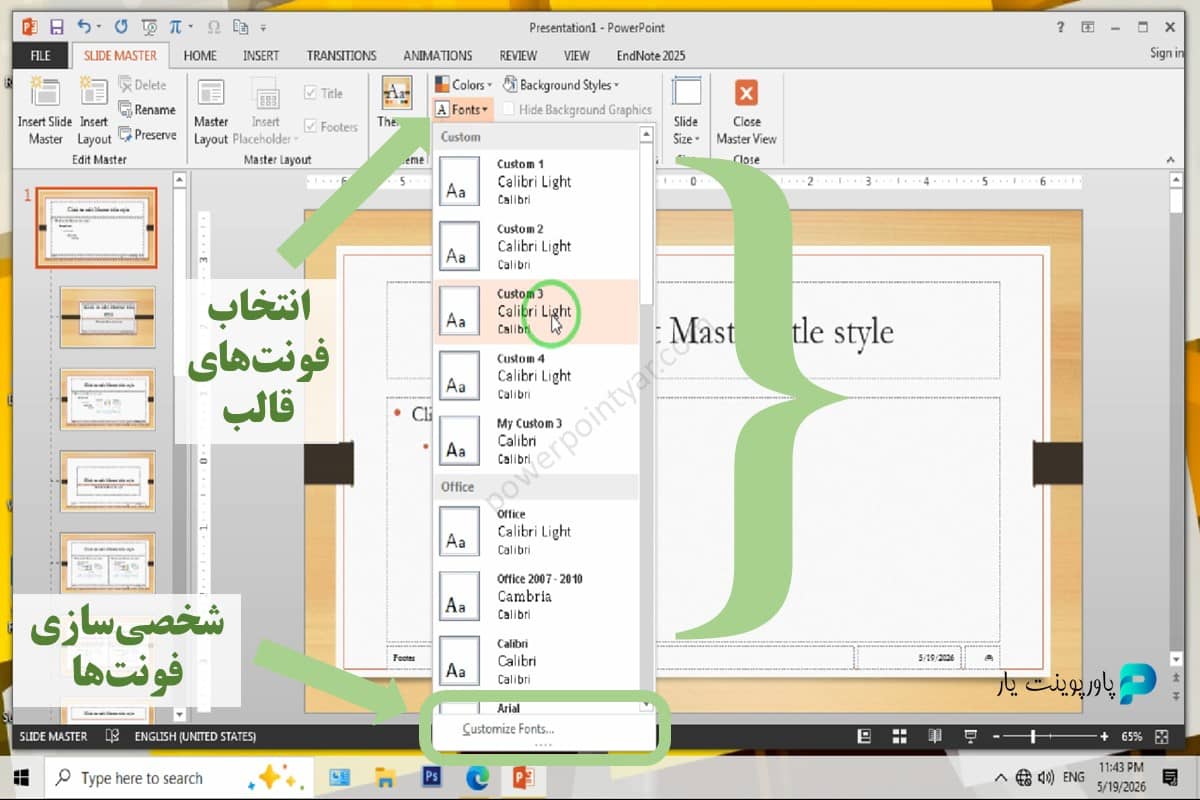Image resolution: width=1200 pixels, height=800 pixels.
Task: Click the 65% zoom level
Action: (1132, 736)
